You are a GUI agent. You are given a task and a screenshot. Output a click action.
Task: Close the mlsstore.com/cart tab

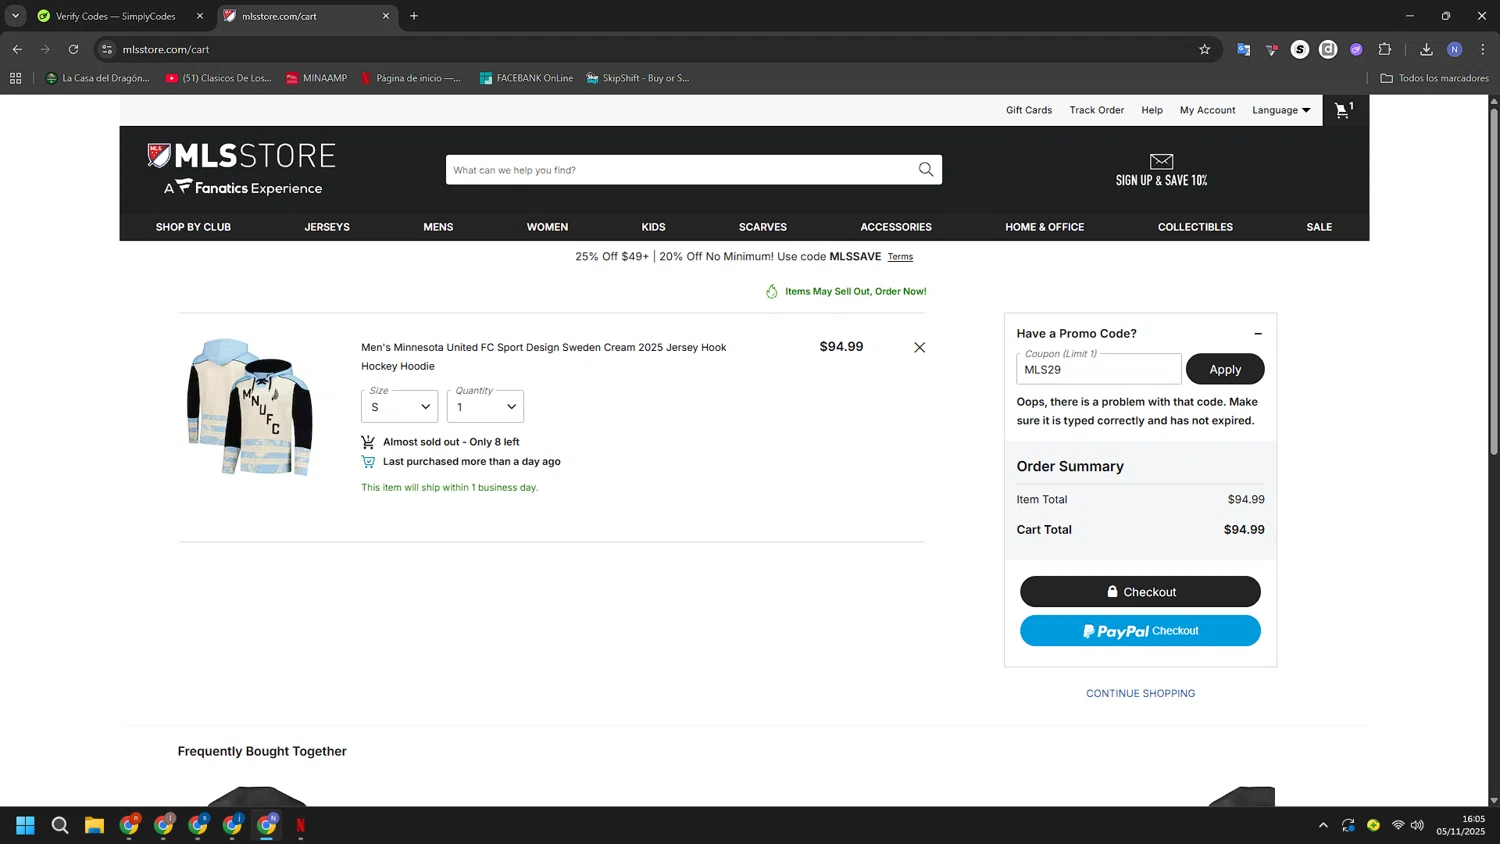(x=386, y=16)
